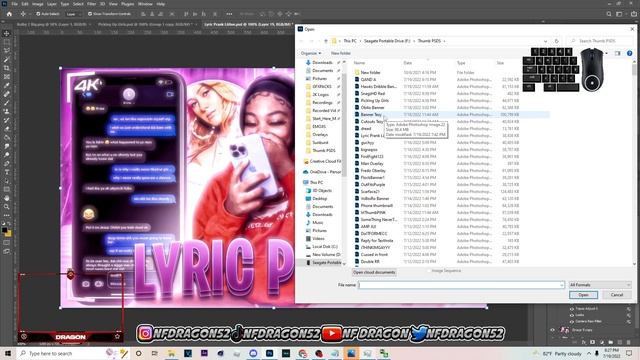This screenshot has width=640, height=360.
Task: Click the foreground color swatch
Action: coord(4,230)
